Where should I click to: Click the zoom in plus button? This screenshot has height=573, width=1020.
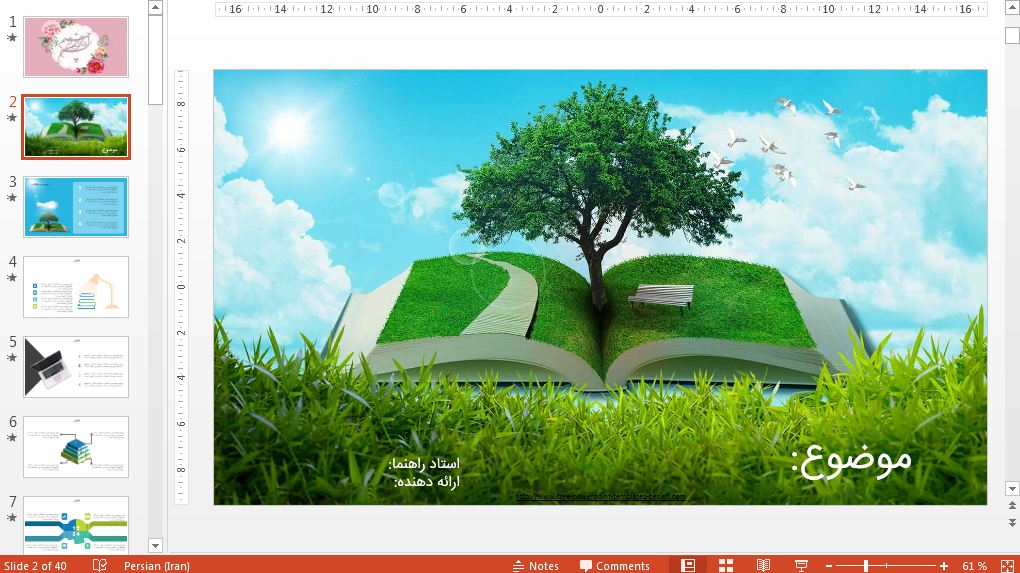[944, 566]
